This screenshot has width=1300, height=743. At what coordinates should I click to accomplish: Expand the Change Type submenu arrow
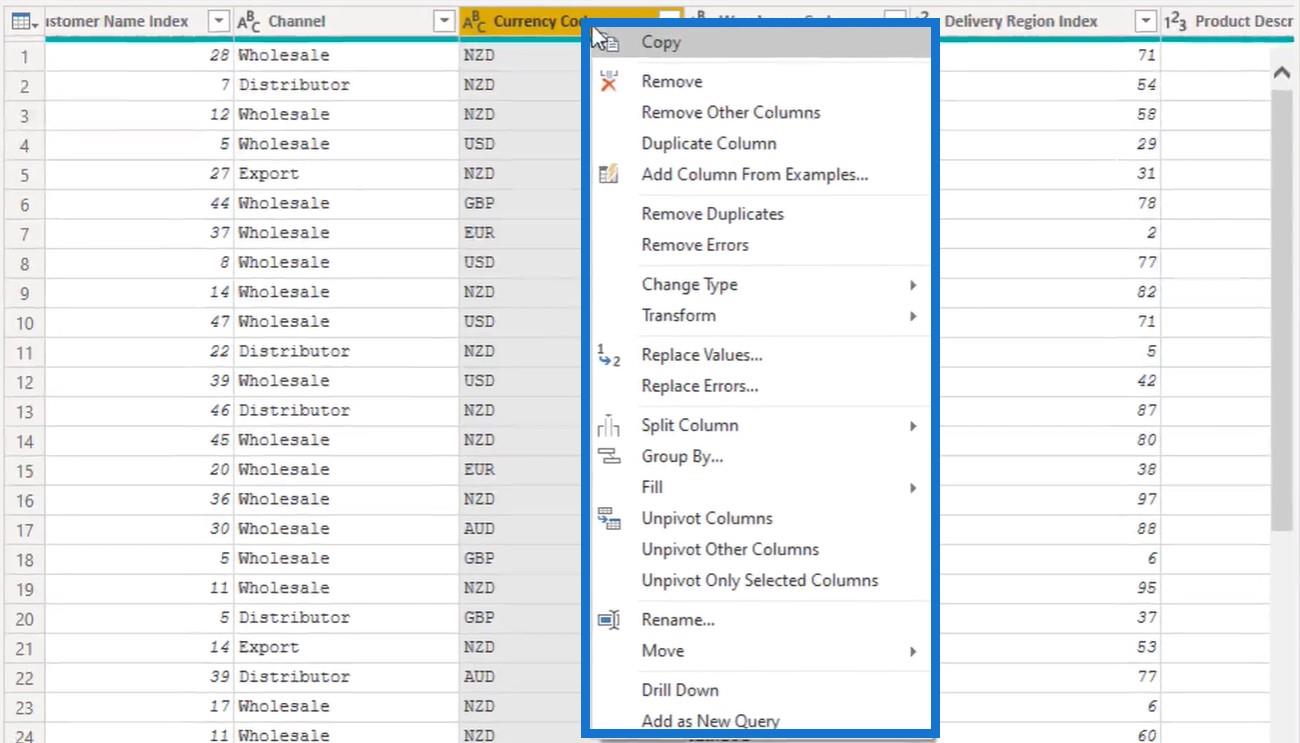tap(913, 285)
